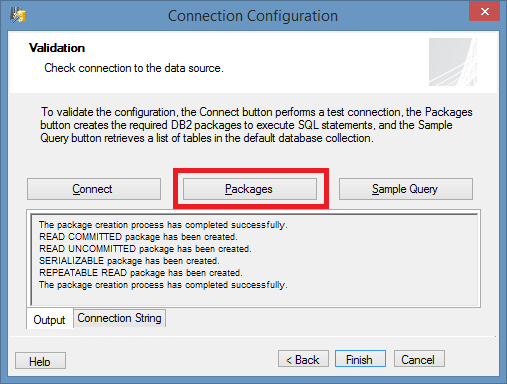Select 'READ UNCOMMITTED package has been created.' line
Viewport: 507px width, 384px height.
coord(145,249)
